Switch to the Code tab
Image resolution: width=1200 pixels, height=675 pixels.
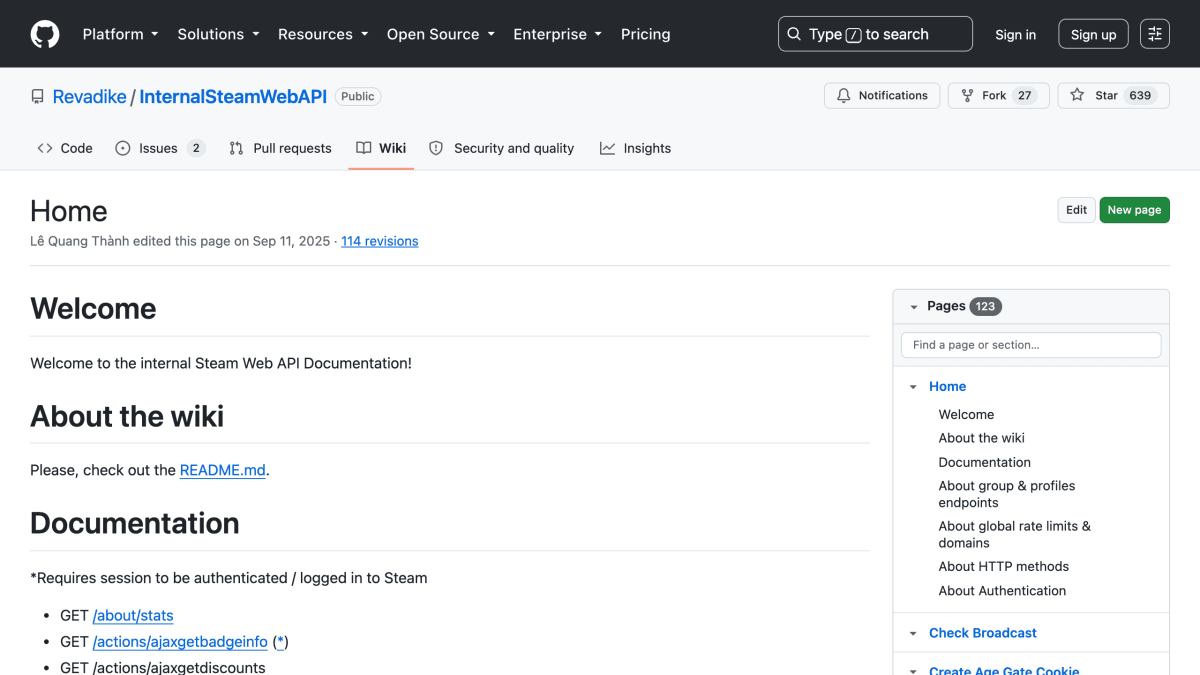65,148
